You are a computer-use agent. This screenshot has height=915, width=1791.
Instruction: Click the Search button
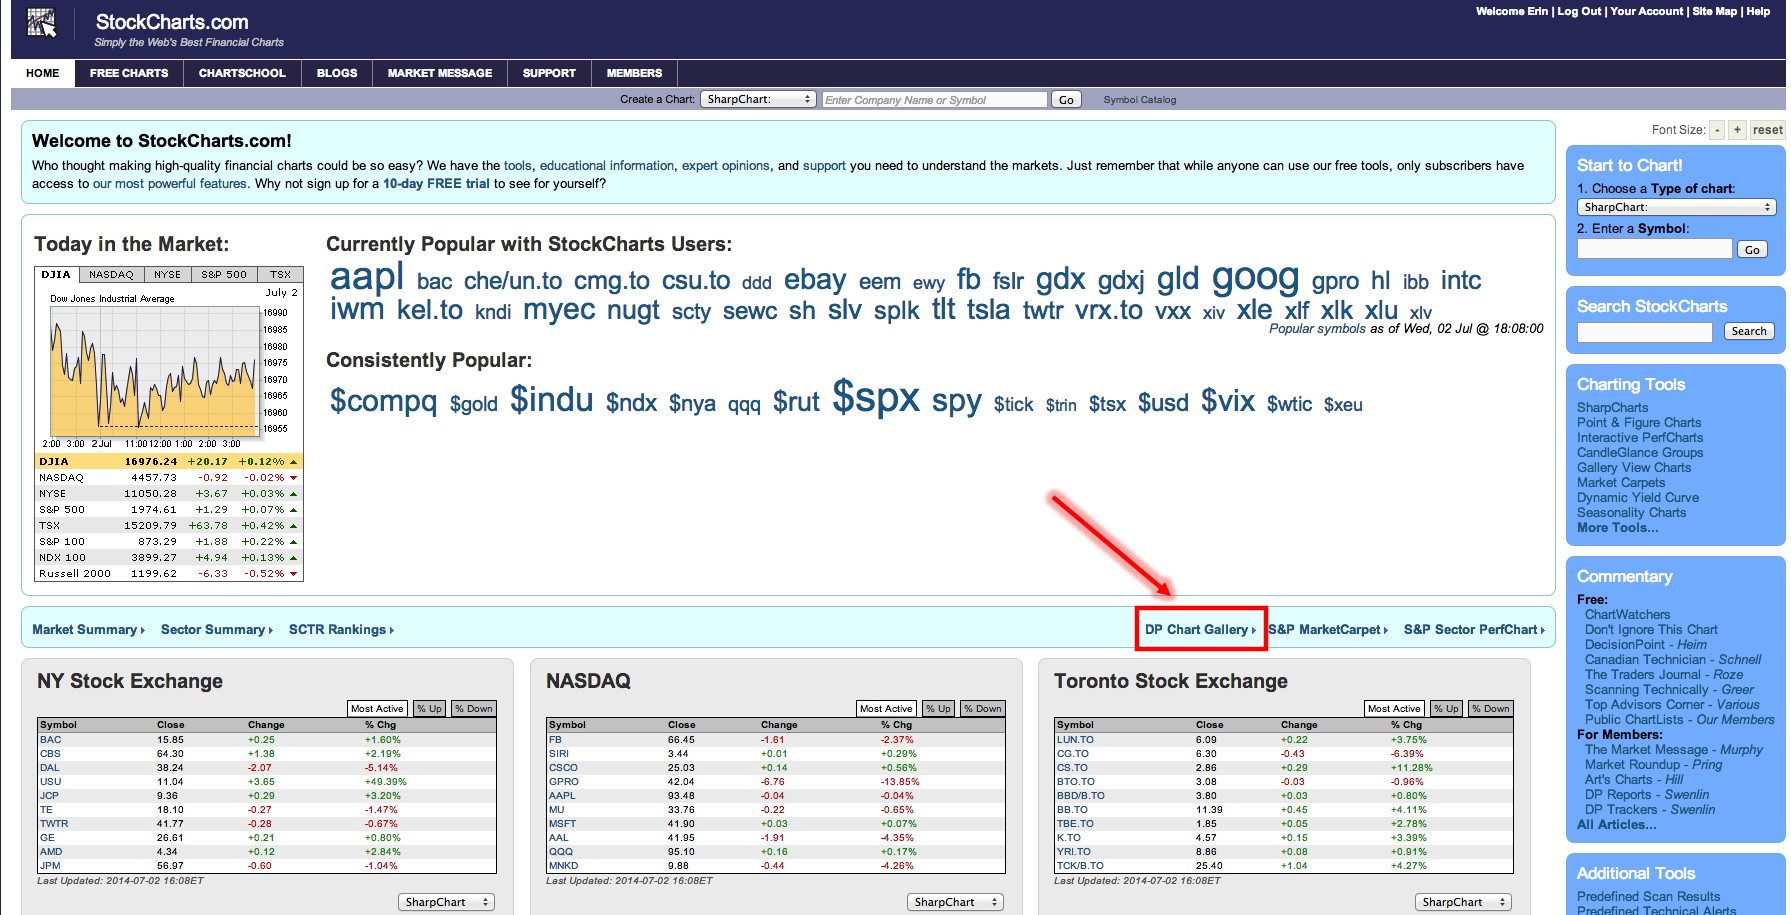pos(1749,331)
